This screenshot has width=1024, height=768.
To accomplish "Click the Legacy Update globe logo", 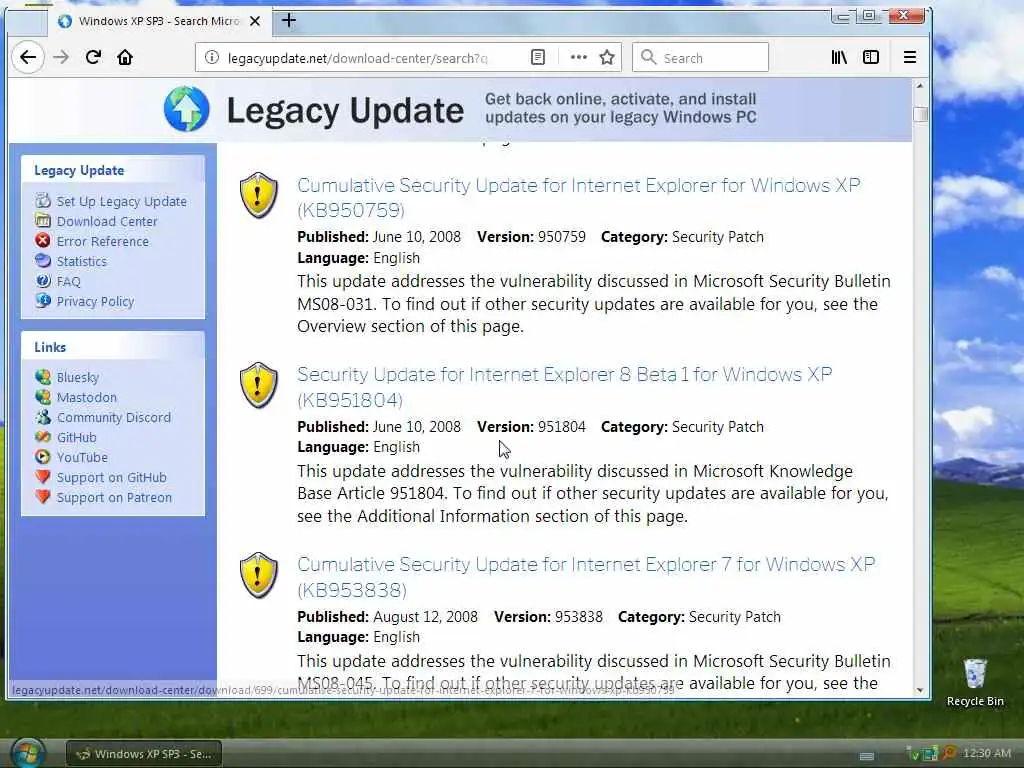I will pos(187,109).
